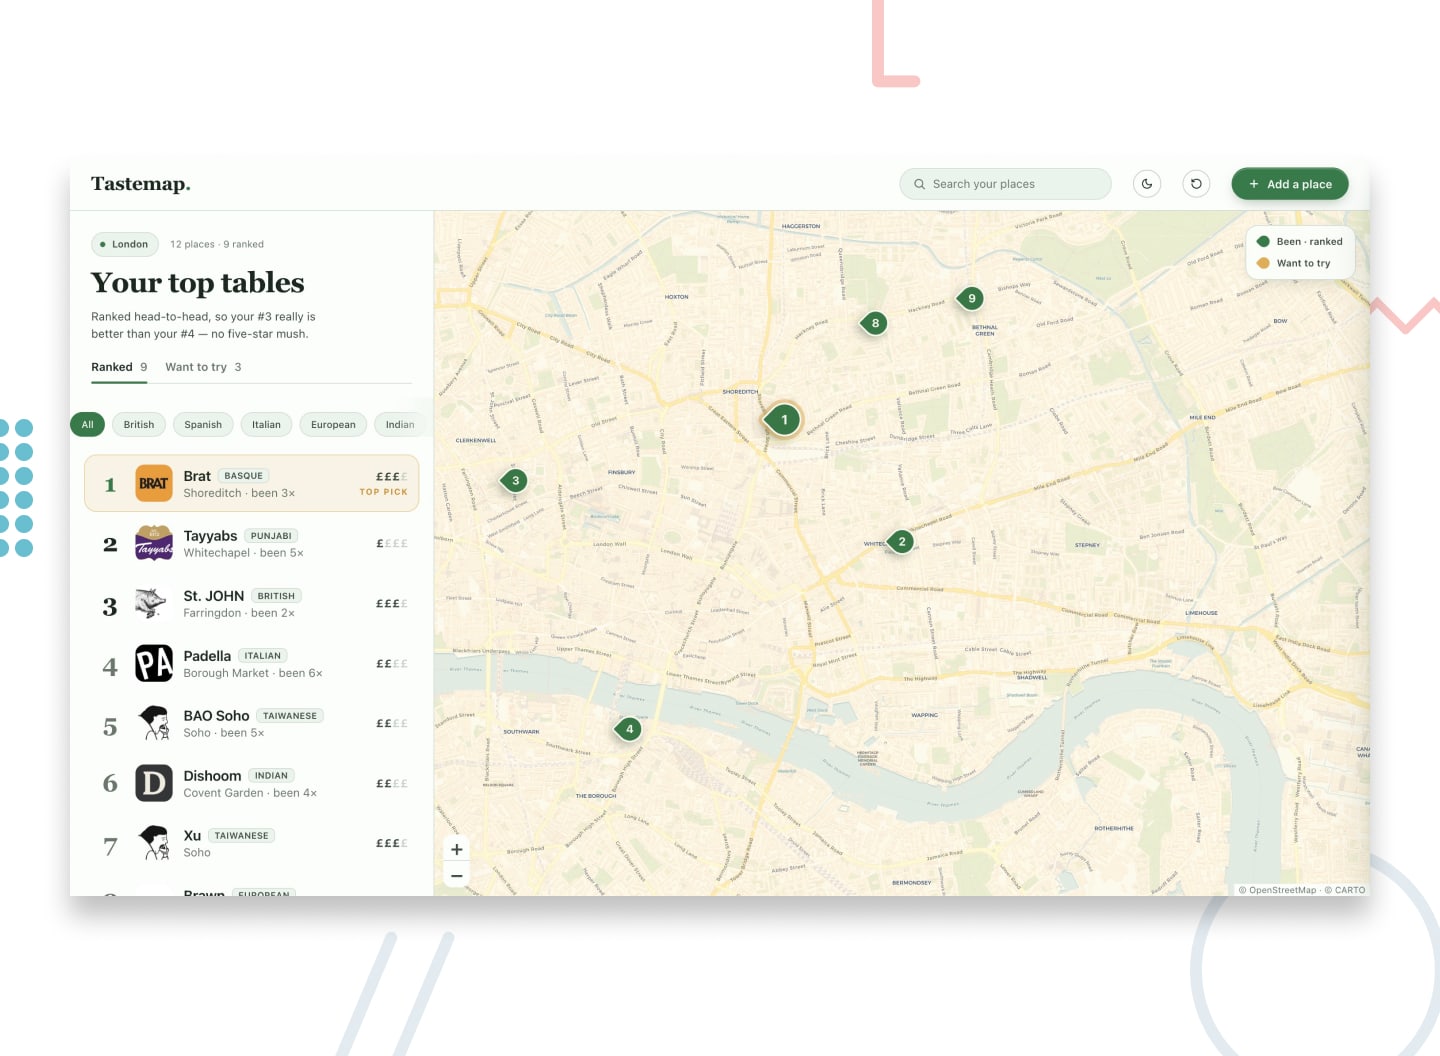This screenshot has width=1440, height=1056.
Task: Open the BAO Soho entry title
Action: [216, 716]
